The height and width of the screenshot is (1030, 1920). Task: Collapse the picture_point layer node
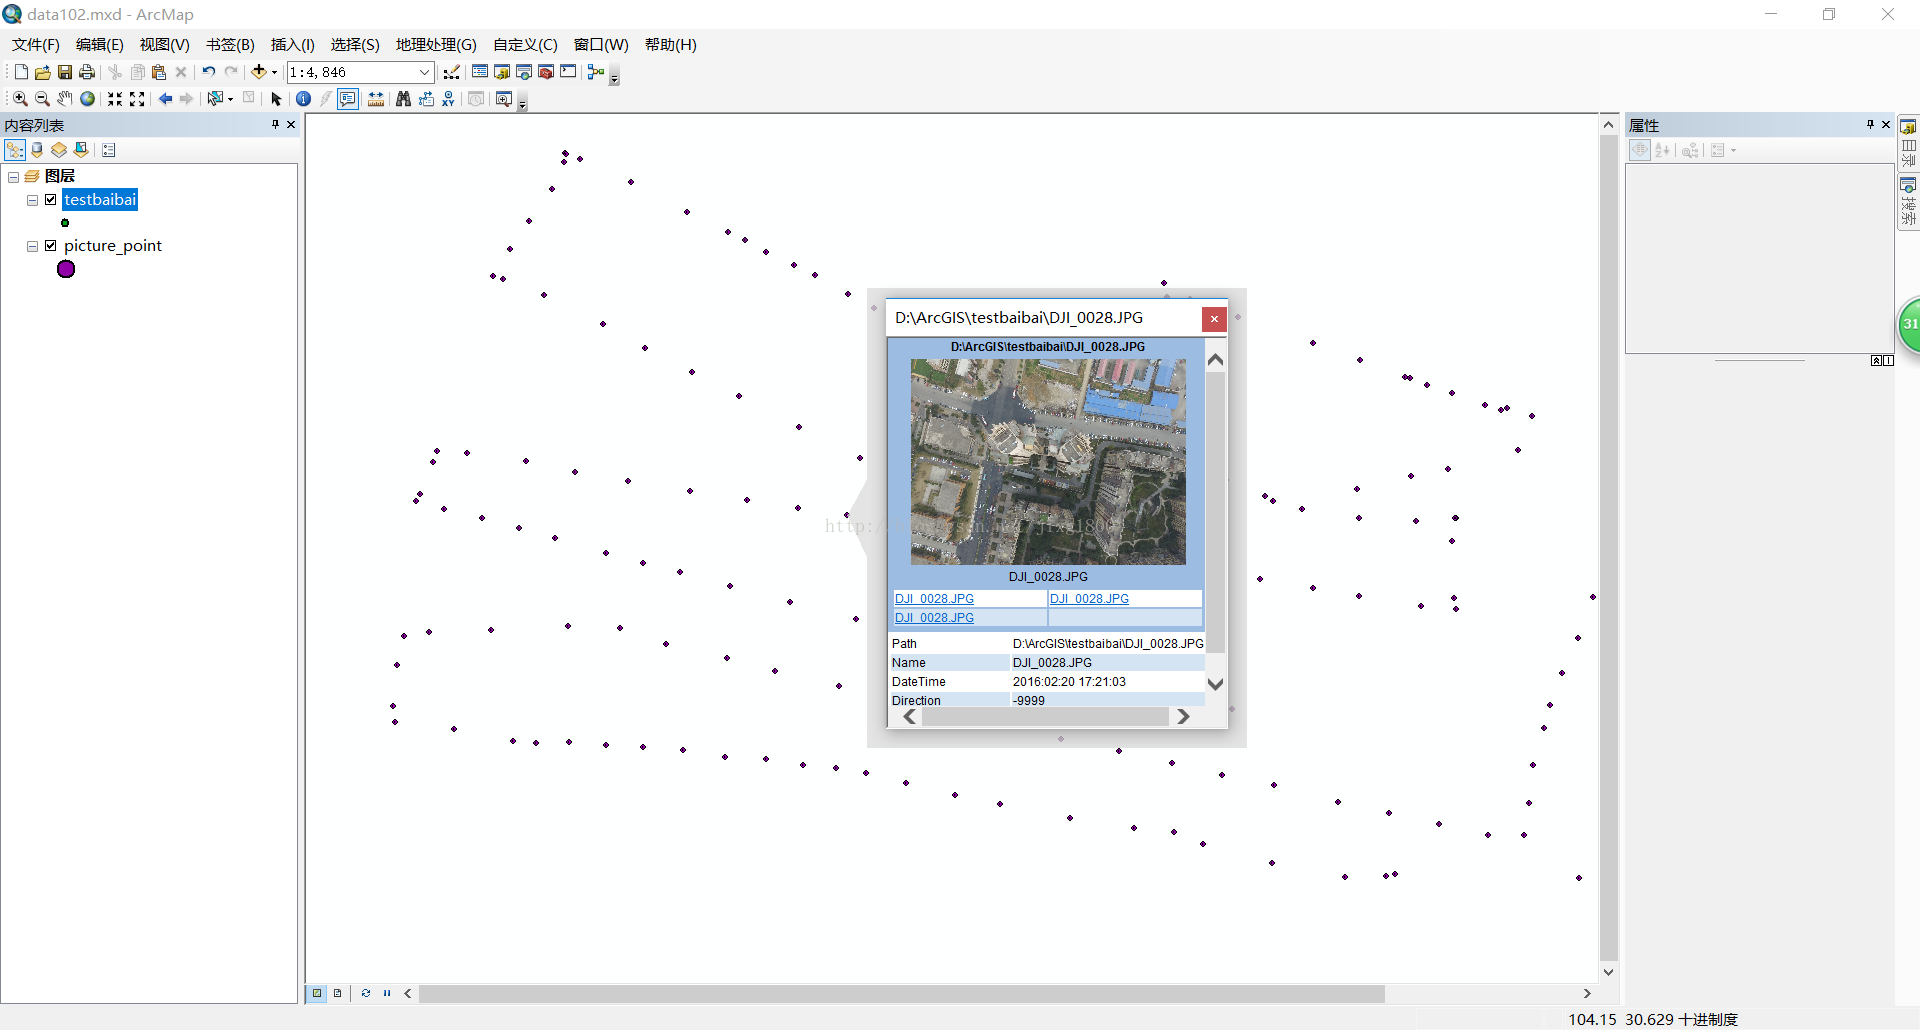(33, 246)
